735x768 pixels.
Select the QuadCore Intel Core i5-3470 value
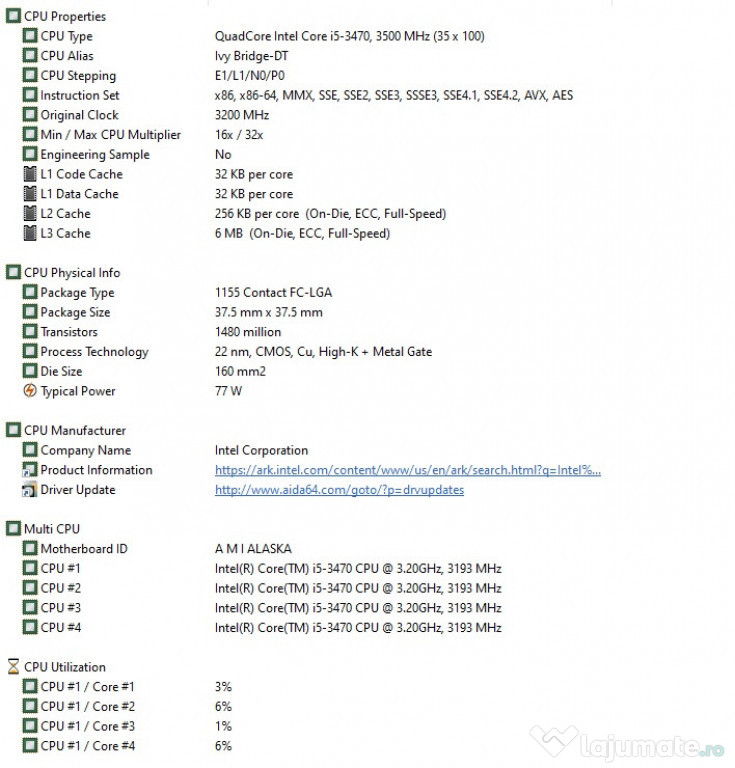pyautogui.click(x=349, y=36)
